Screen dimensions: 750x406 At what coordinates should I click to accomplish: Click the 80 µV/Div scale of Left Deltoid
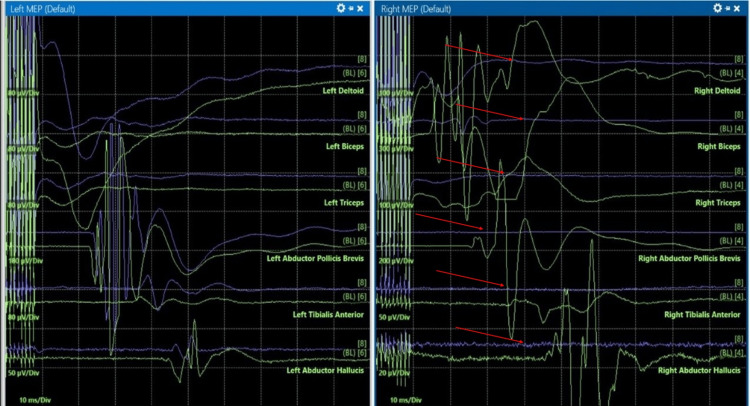coord(23,93)
